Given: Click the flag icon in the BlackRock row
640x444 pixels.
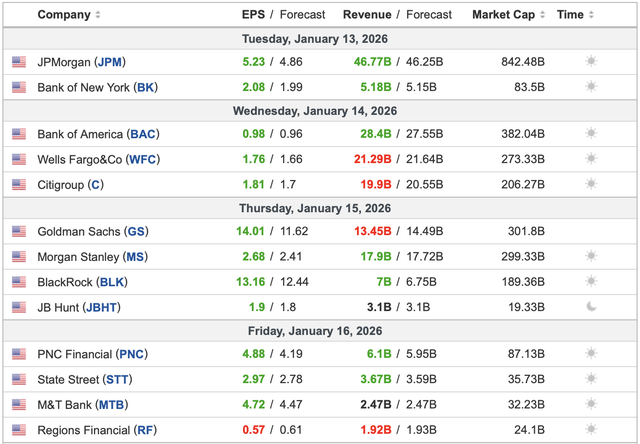Looking at the screenshot, I should click(19, 282).
